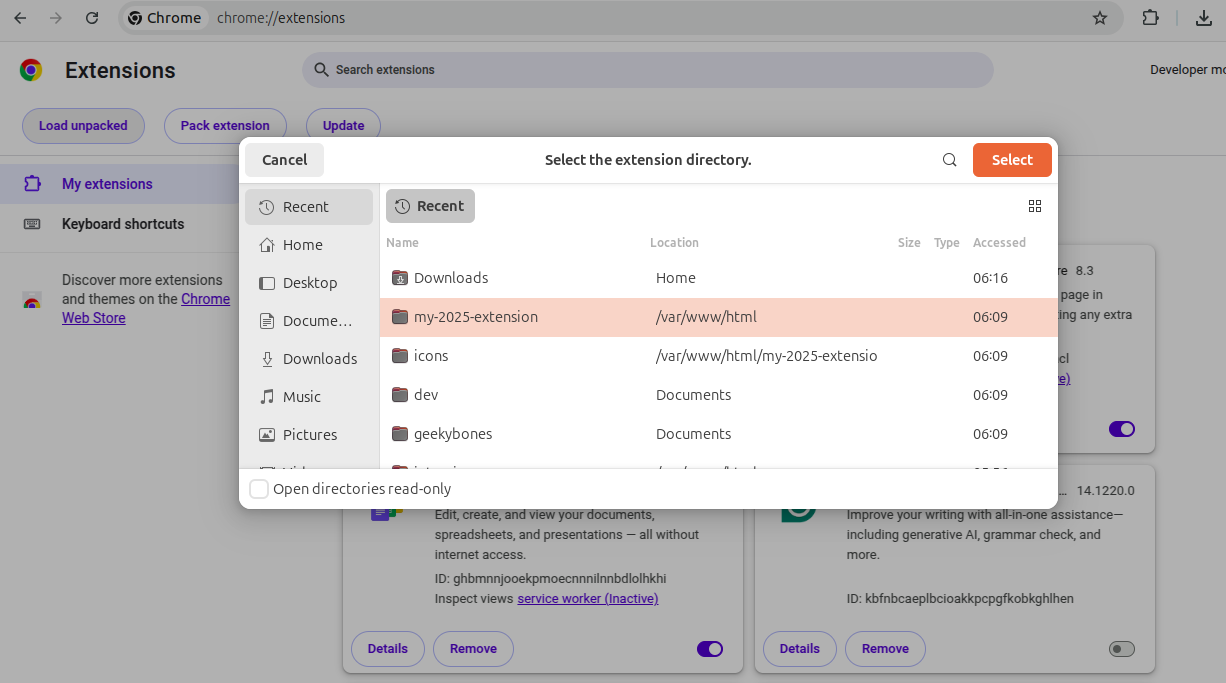Click the search icon in file dialog header

950,160
